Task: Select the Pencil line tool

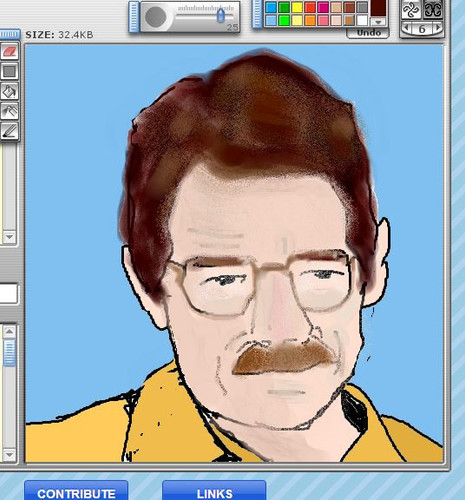Action: pos(9,131)
